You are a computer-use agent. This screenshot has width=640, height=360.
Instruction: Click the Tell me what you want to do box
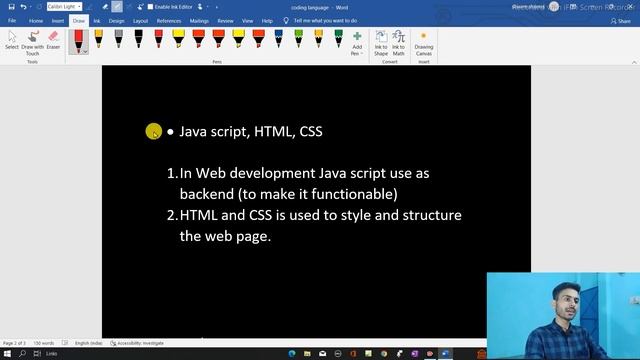(x=320, y=20)
